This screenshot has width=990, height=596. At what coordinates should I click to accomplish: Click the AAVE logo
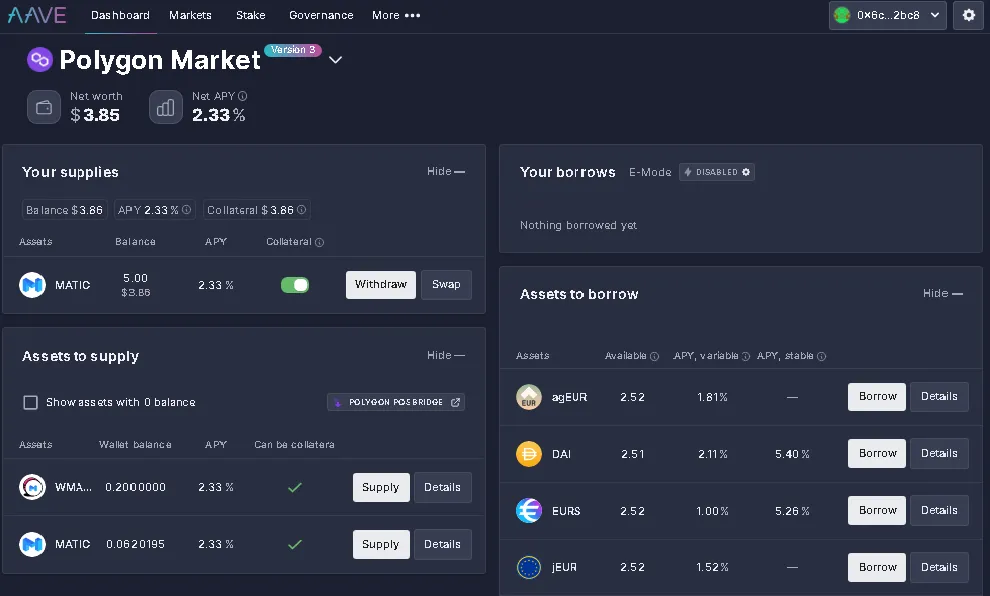37,15
